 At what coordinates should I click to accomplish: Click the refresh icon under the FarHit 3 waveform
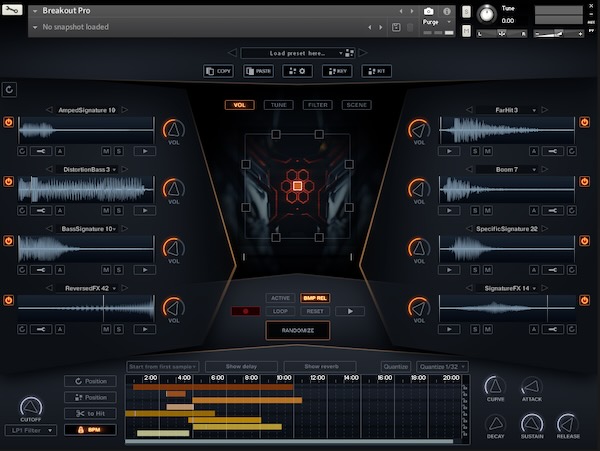point(572,151)
